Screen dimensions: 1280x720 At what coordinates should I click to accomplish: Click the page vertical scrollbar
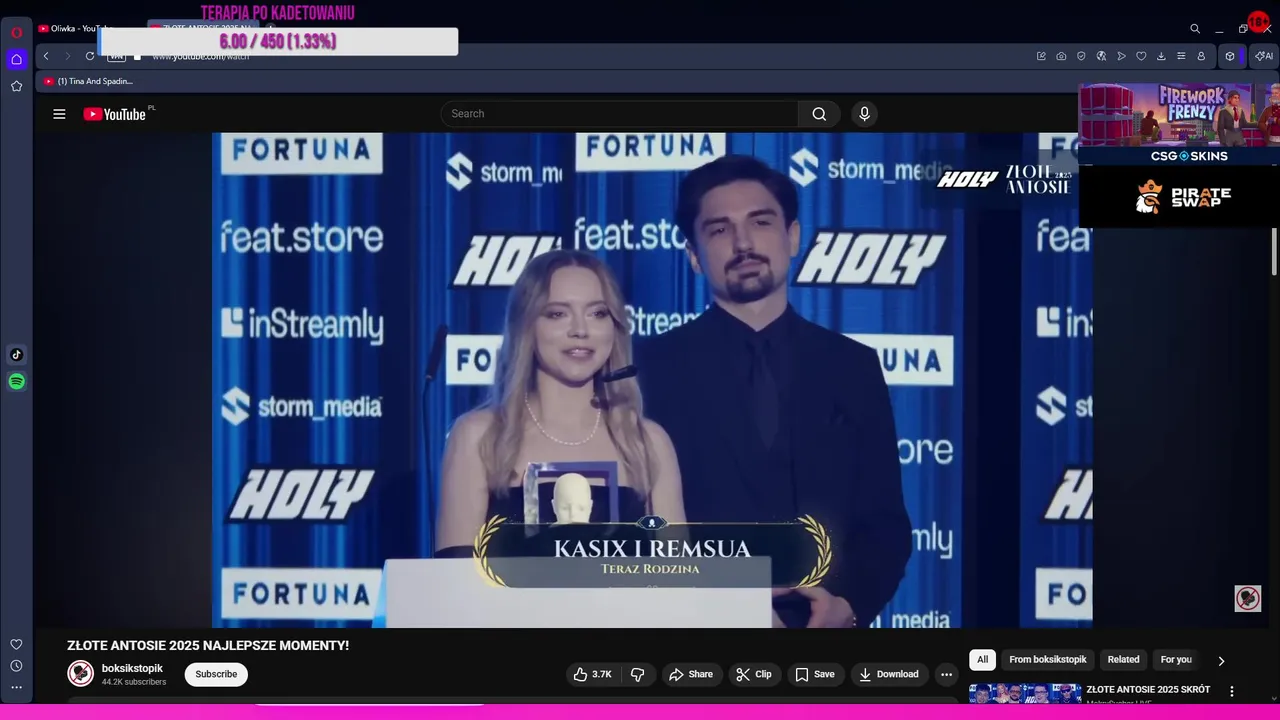click(x=1274, y=250)
